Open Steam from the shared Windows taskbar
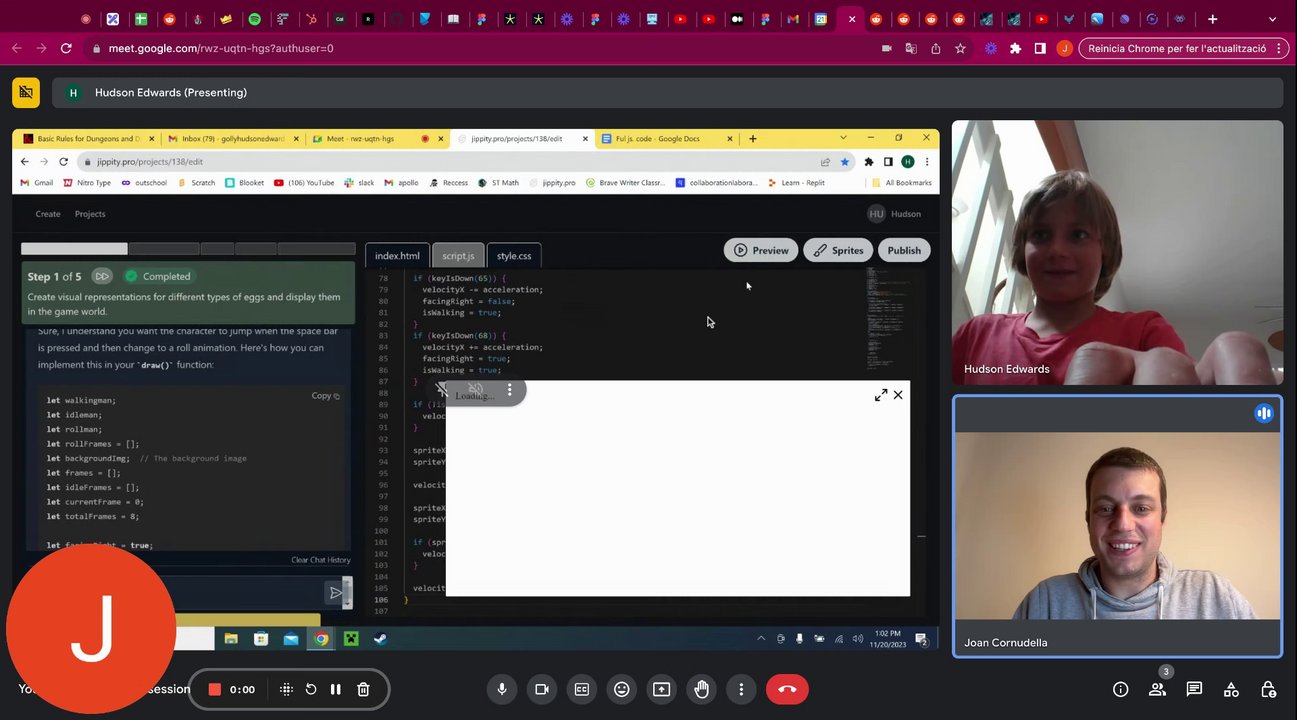The height and width of the screenshot is (720, 1297). (x=380, y=639)
